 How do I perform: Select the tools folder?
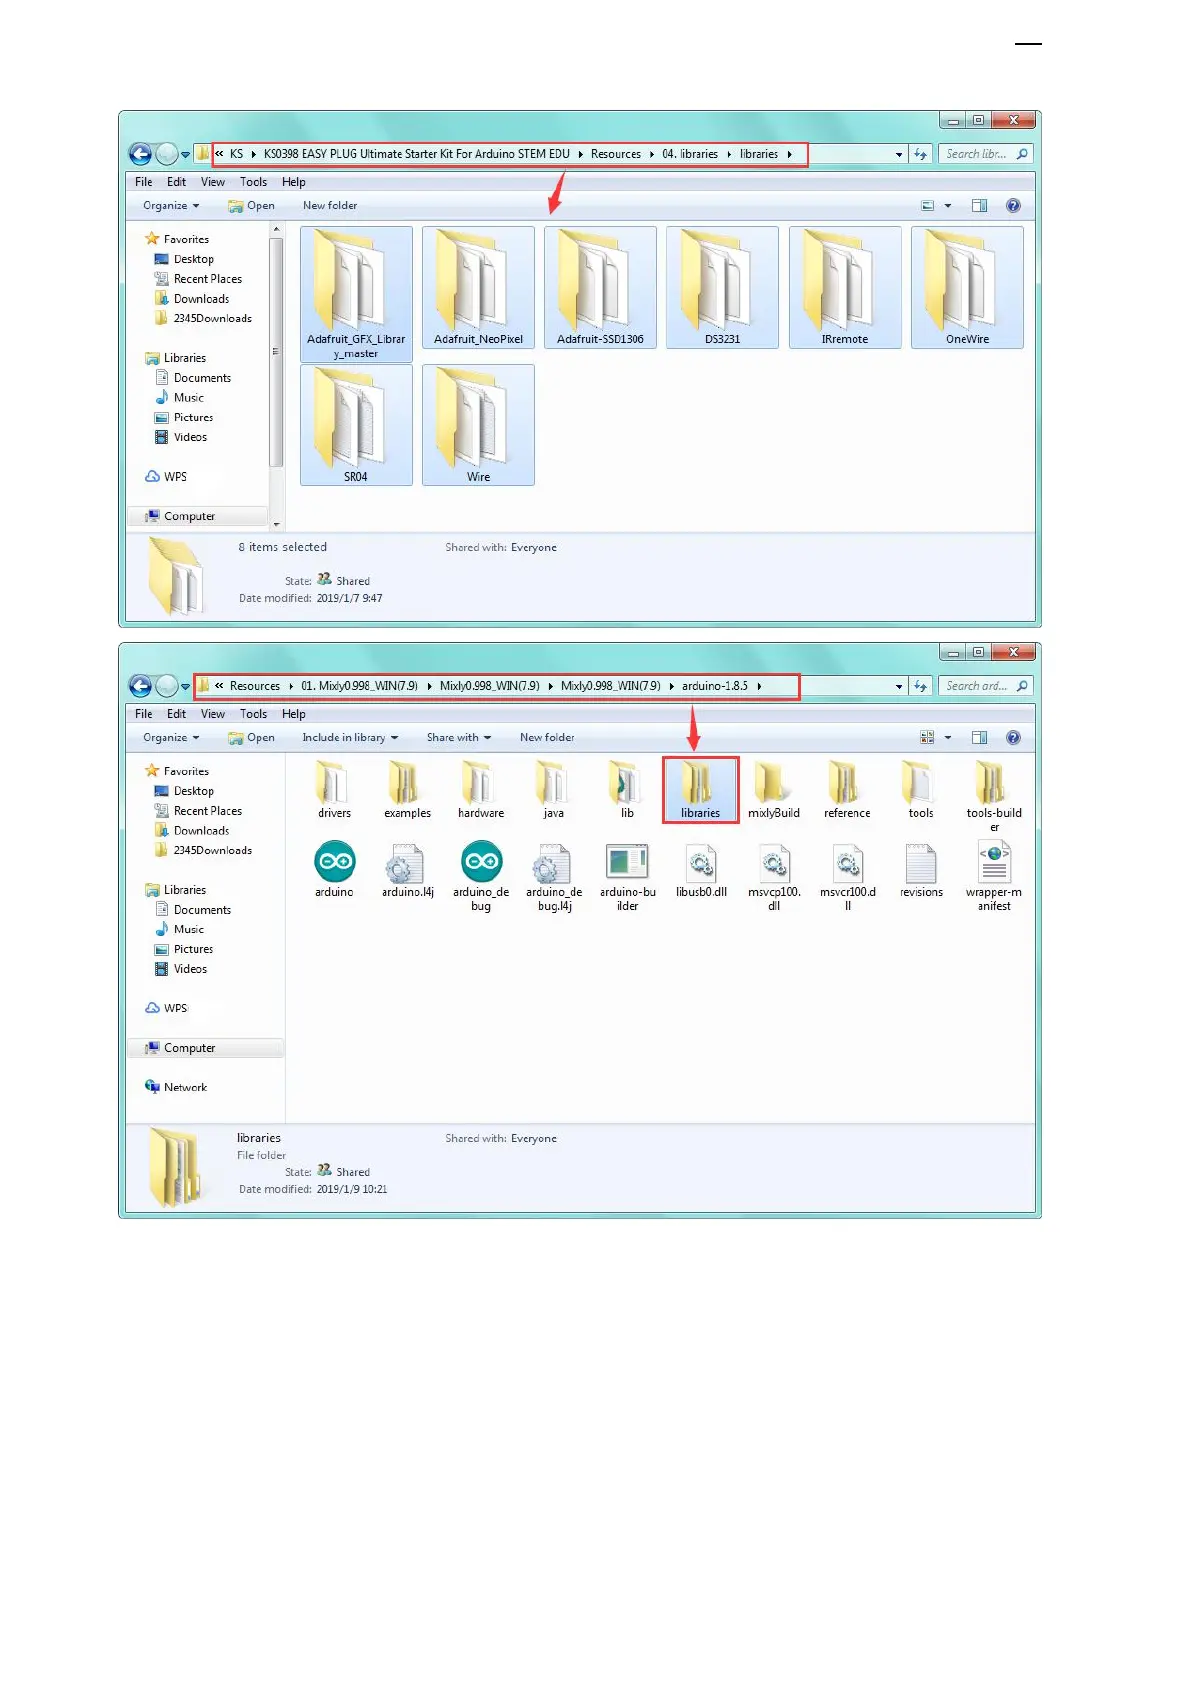[921, 790]
